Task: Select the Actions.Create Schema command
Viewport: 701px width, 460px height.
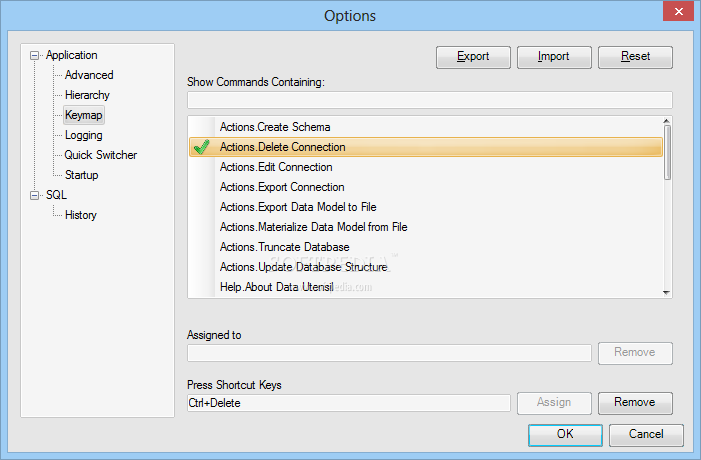Action: coord(275,127)
